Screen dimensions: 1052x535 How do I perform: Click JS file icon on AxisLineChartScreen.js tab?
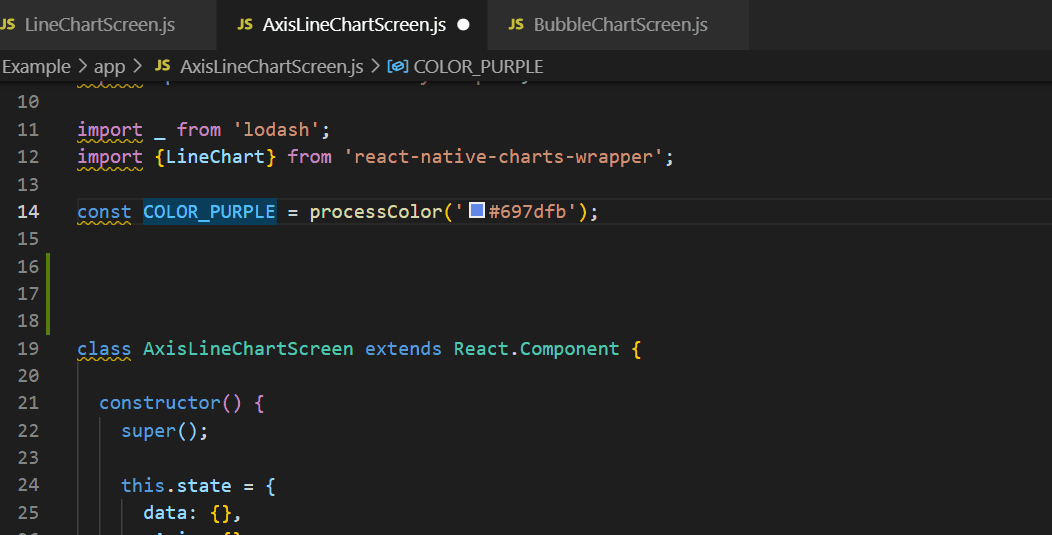pyautogui.click(x=245, y=25)
